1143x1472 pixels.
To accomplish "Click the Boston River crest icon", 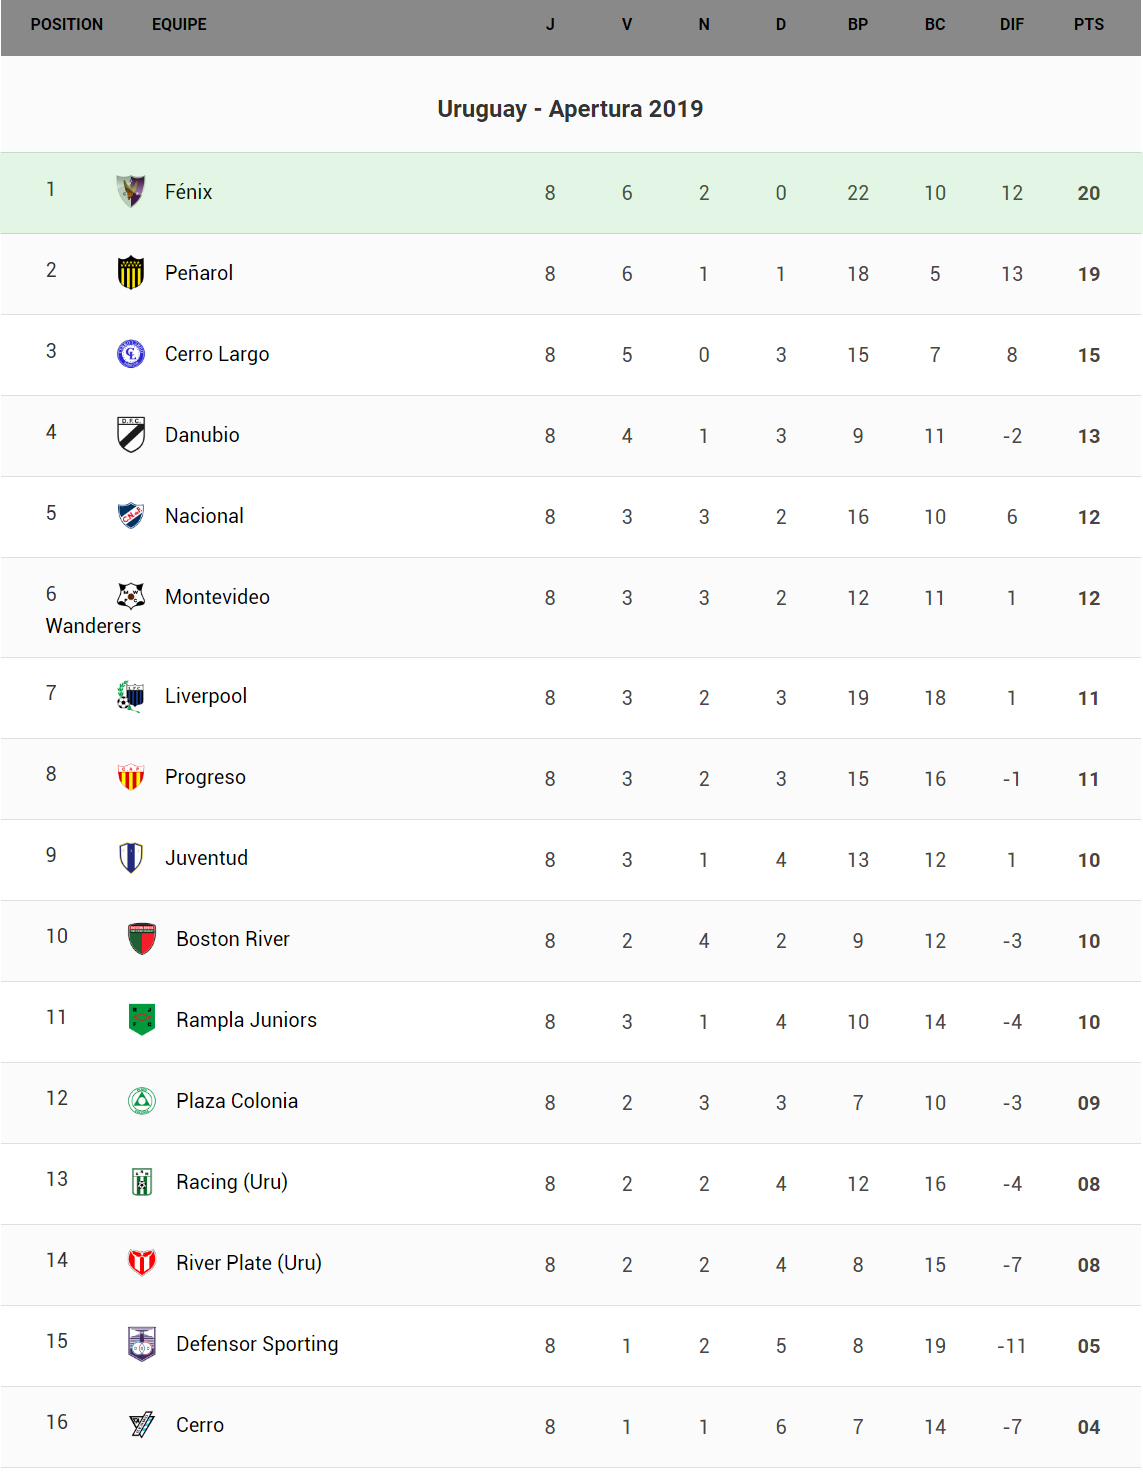I will pos(142,938).
